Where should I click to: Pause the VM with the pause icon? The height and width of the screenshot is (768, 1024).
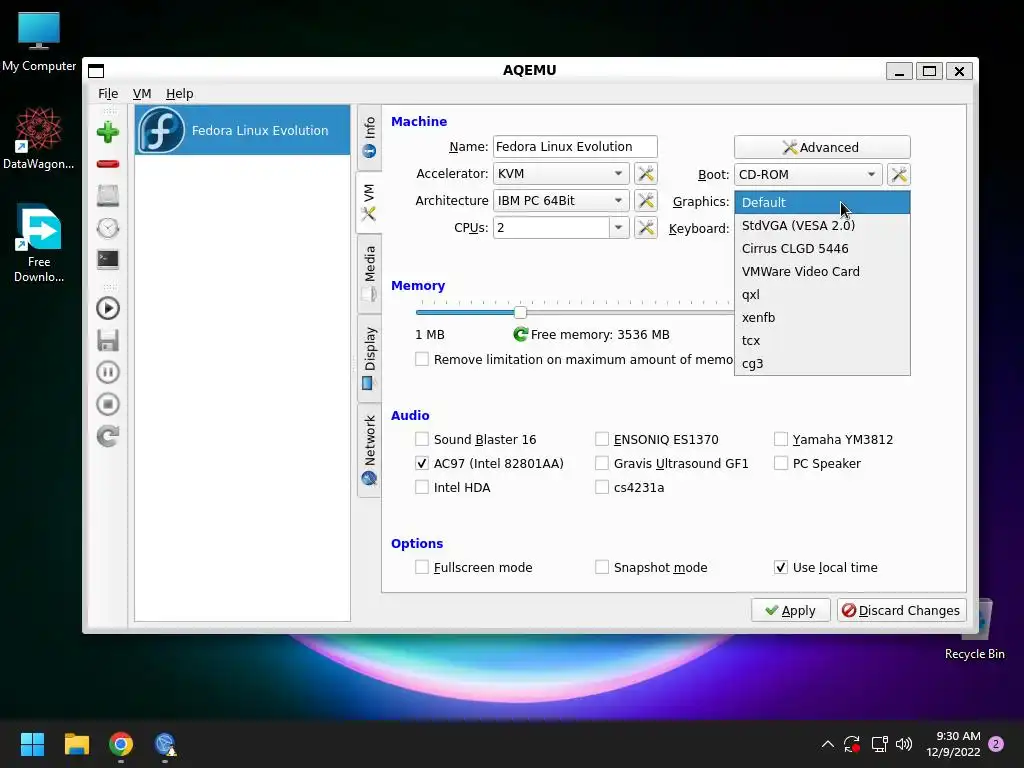108,372
